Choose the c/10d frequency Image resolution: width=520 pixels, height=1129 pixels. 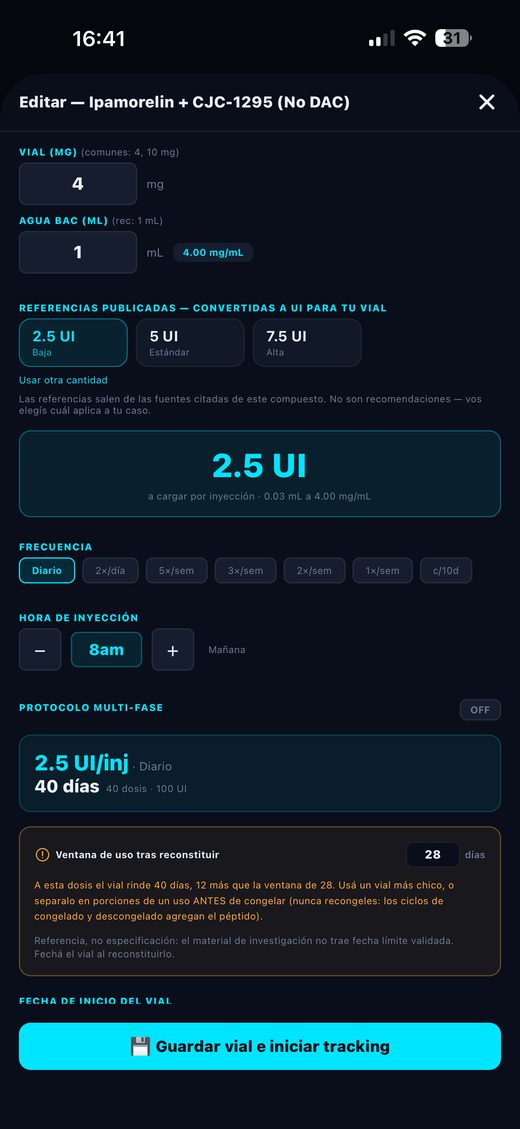447,570
